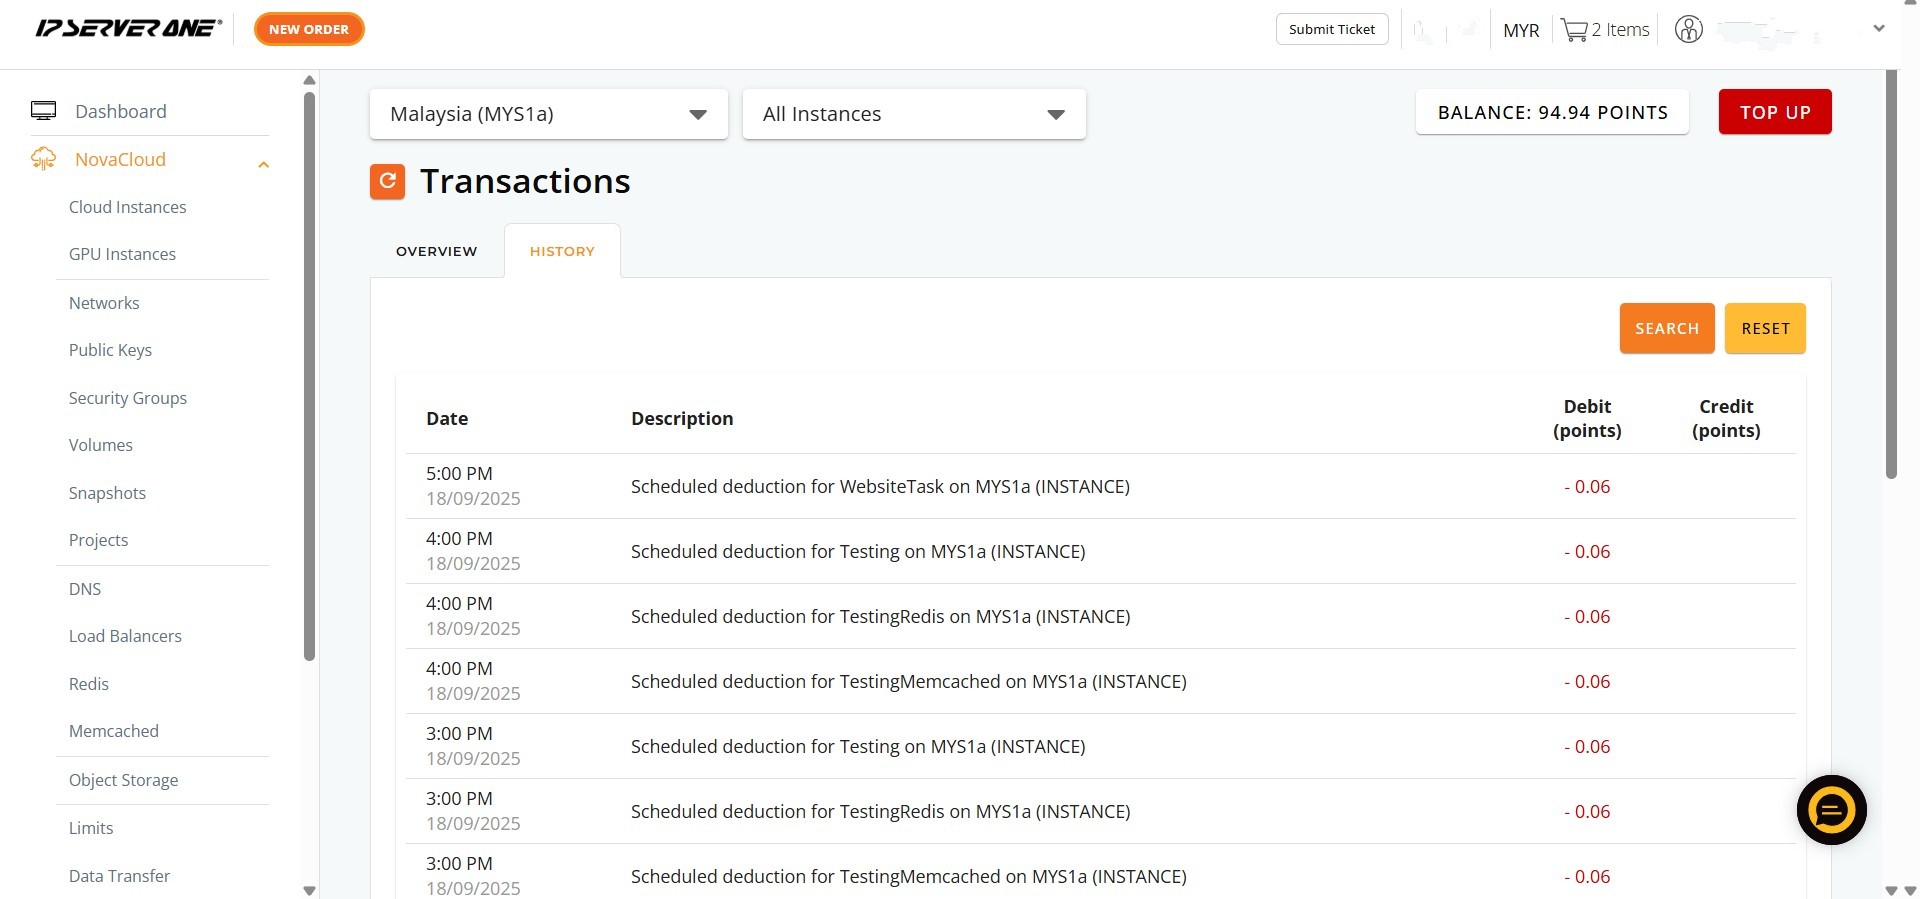
Task: Click the sidebar scroll down arrow
Action: [x=309, y=889]
